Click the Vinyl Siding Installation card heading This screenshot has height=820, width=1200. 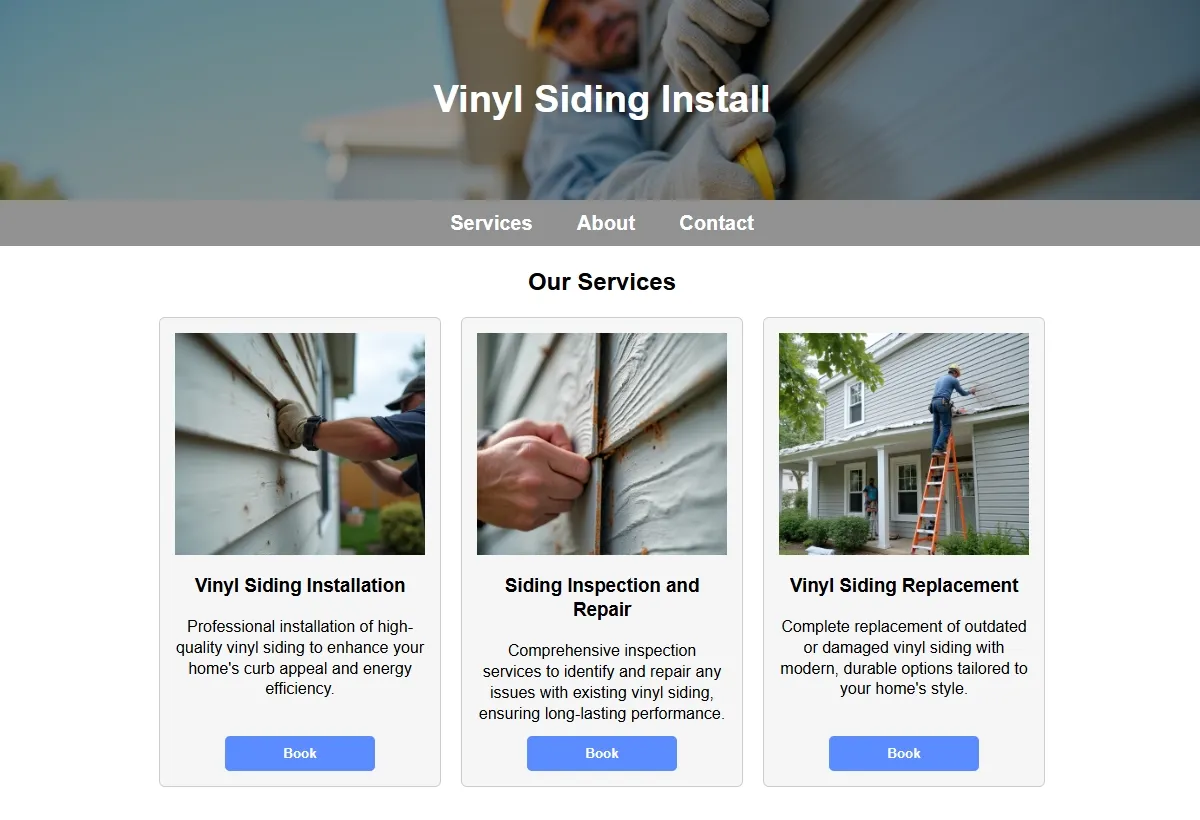[x=300, y=586]
